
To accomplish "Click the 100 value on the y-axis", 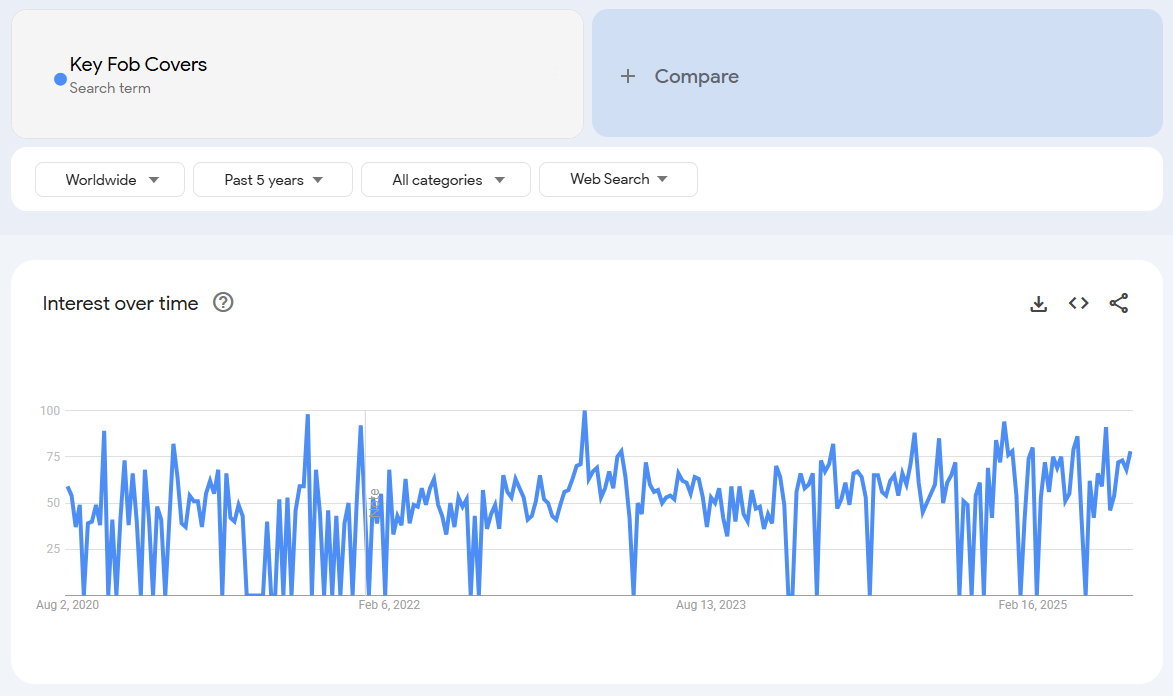I will pos(50,411).
